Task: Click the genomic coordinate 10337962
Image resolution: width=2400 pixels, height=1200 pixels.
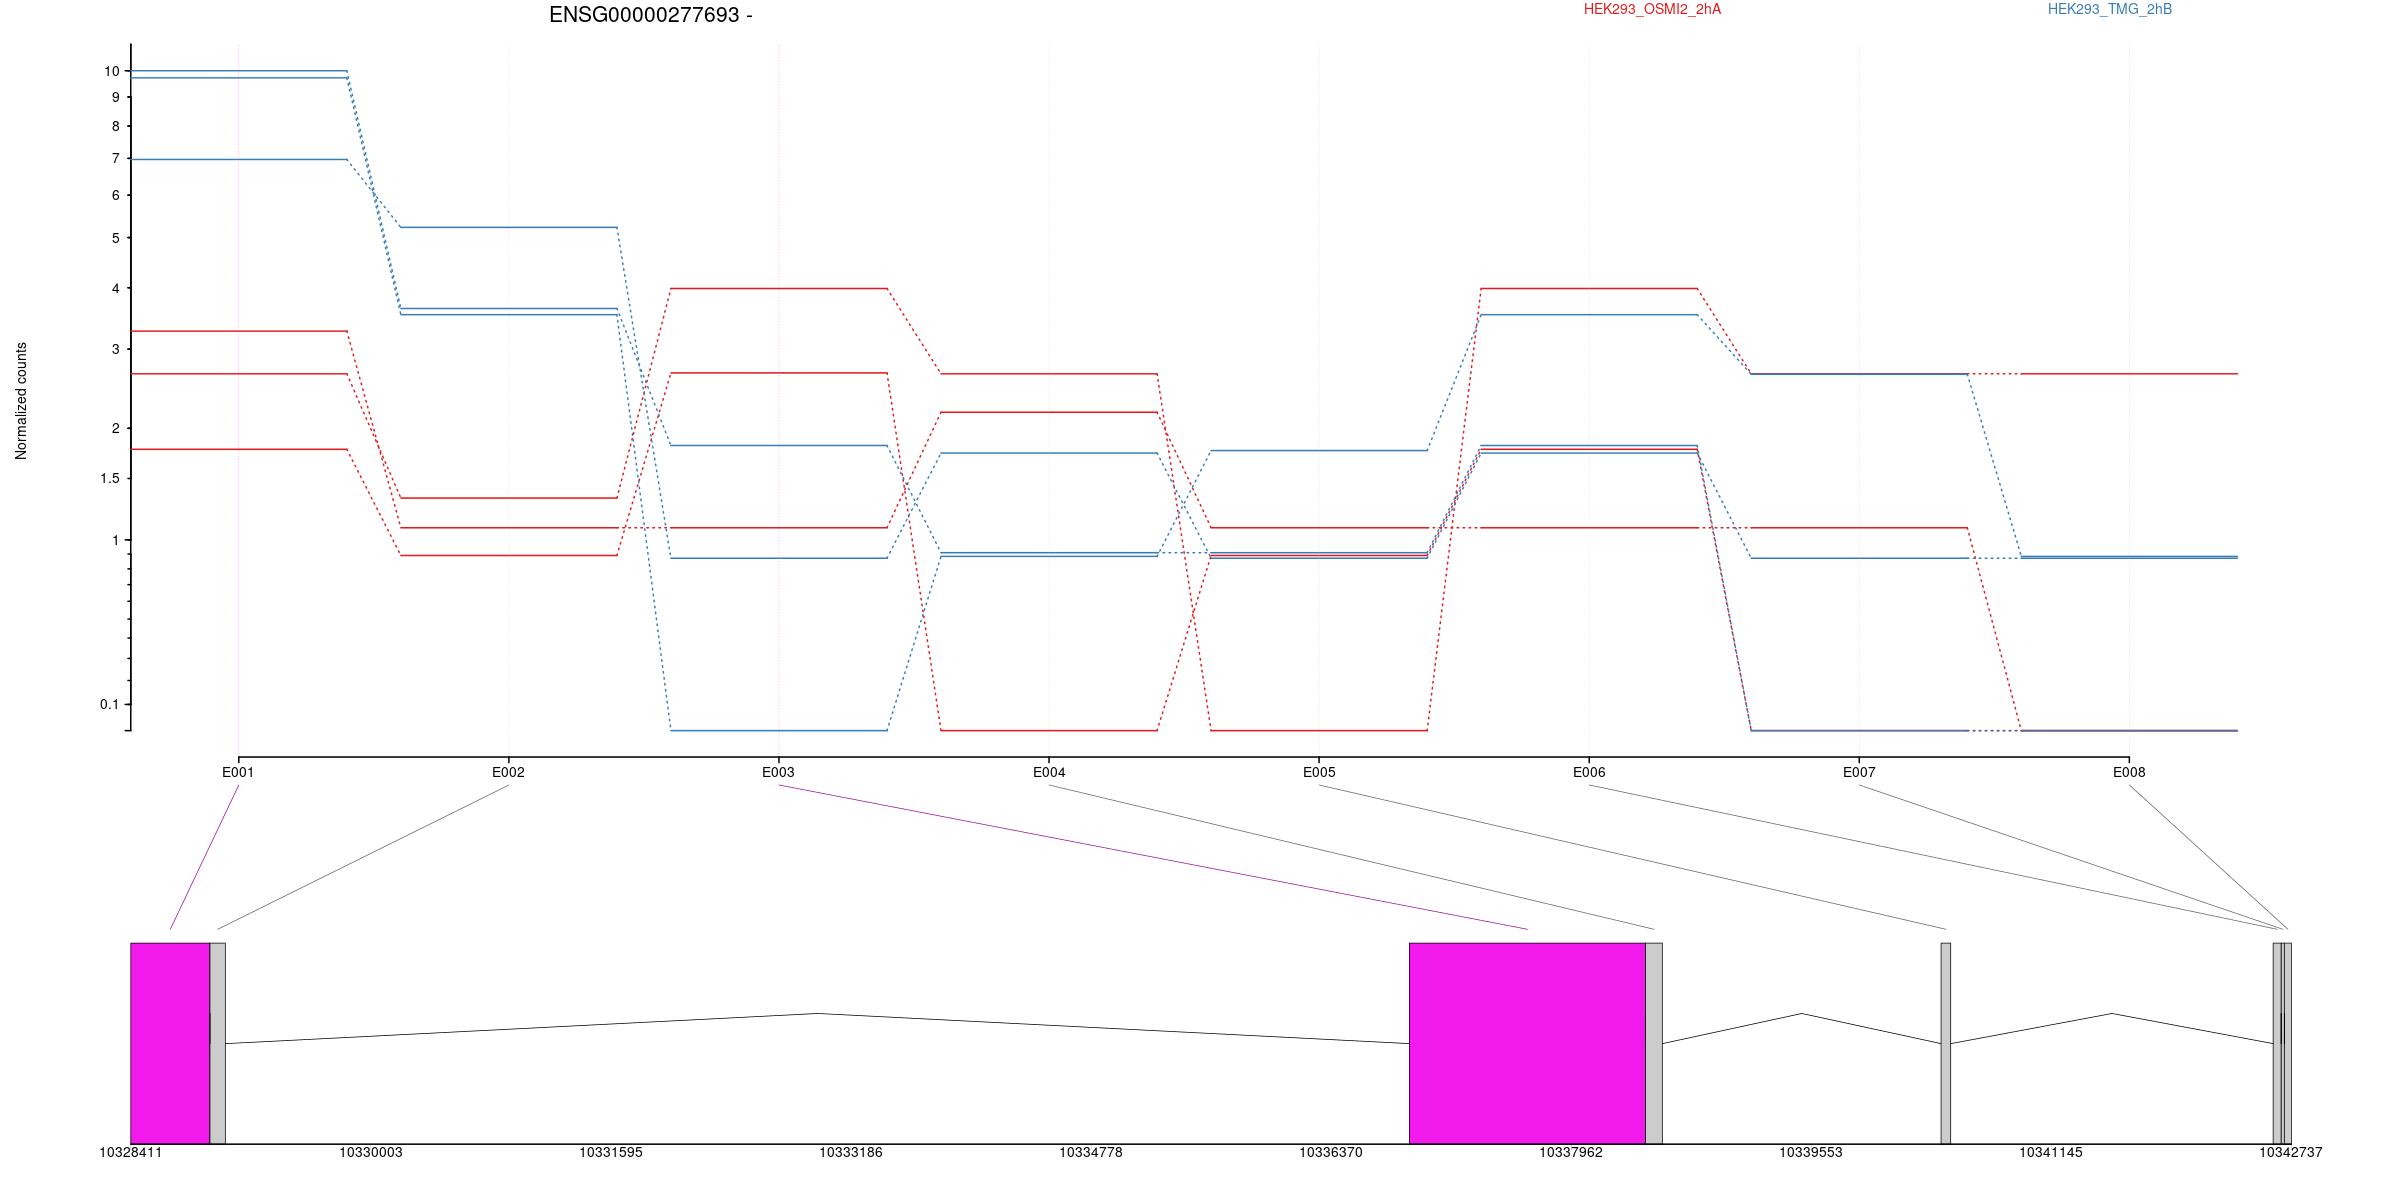Action: (x=1571, y=1153)
